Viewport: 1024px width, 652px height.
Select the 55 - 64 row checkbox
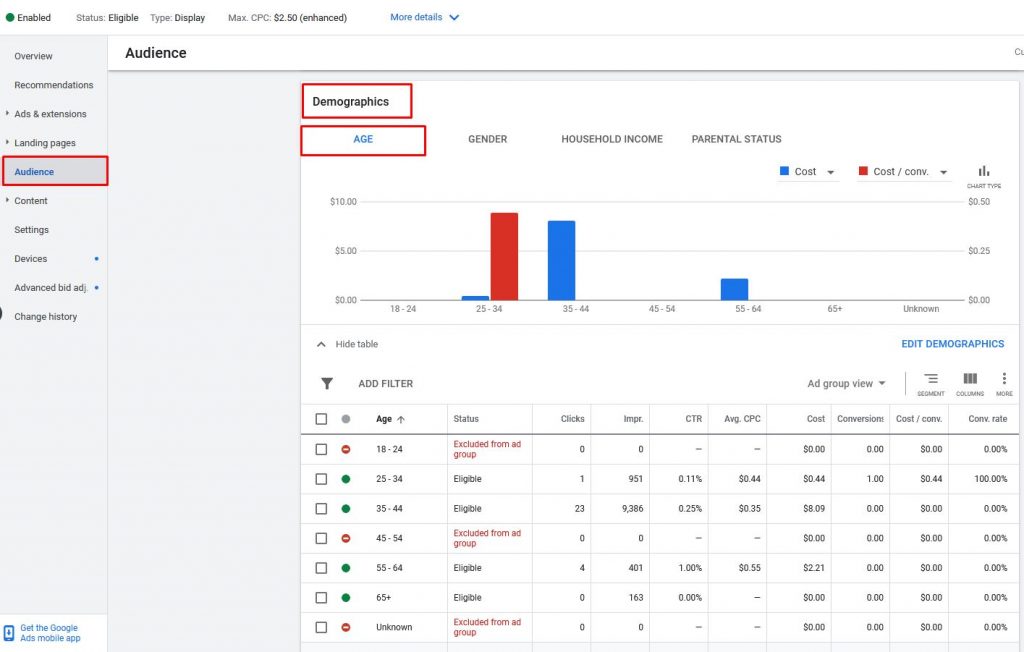tap(321, 568)
